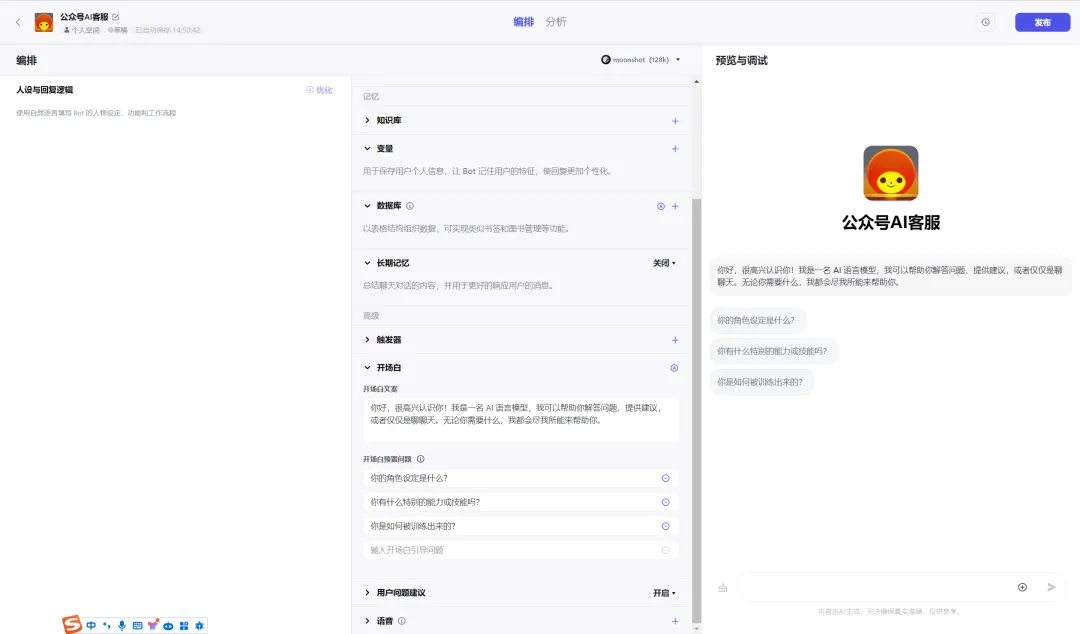Viewport: 1080px width, 634px height.
Task: Switch to the 分析 tab
Action: tap(556, 22)
